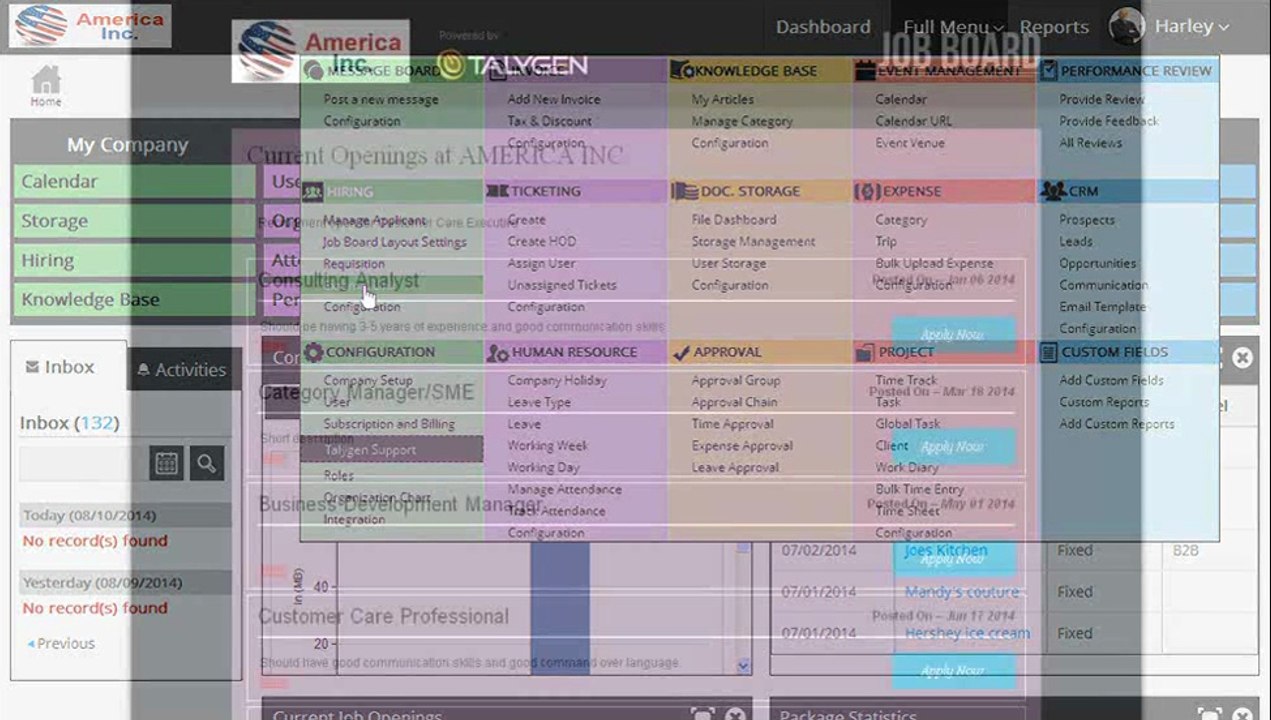Open the Storage tile in My Company
Viewport: 1271px width, 720px height.
point(134,221)
